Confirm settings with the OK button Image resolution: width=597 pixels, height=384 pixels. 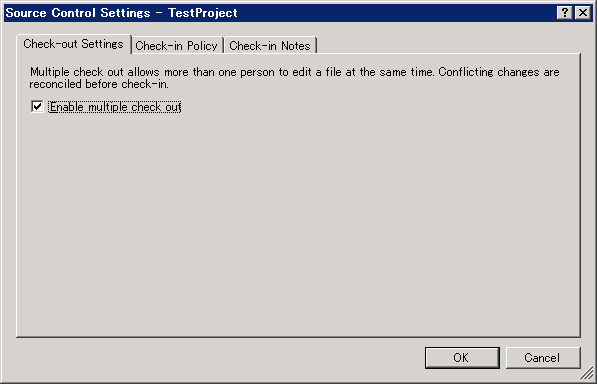(x=462, y=357)
